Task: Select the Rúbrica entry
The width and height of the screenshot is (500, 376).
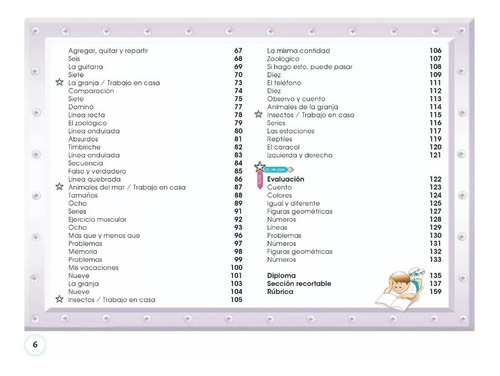Action: pyautogui.click(x=280, y=292)
